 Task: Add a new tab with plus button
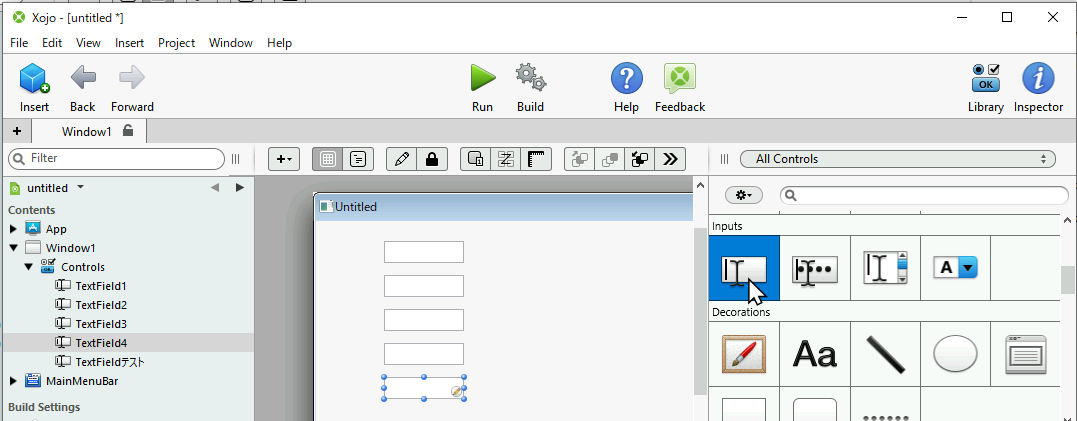[16, 131]
